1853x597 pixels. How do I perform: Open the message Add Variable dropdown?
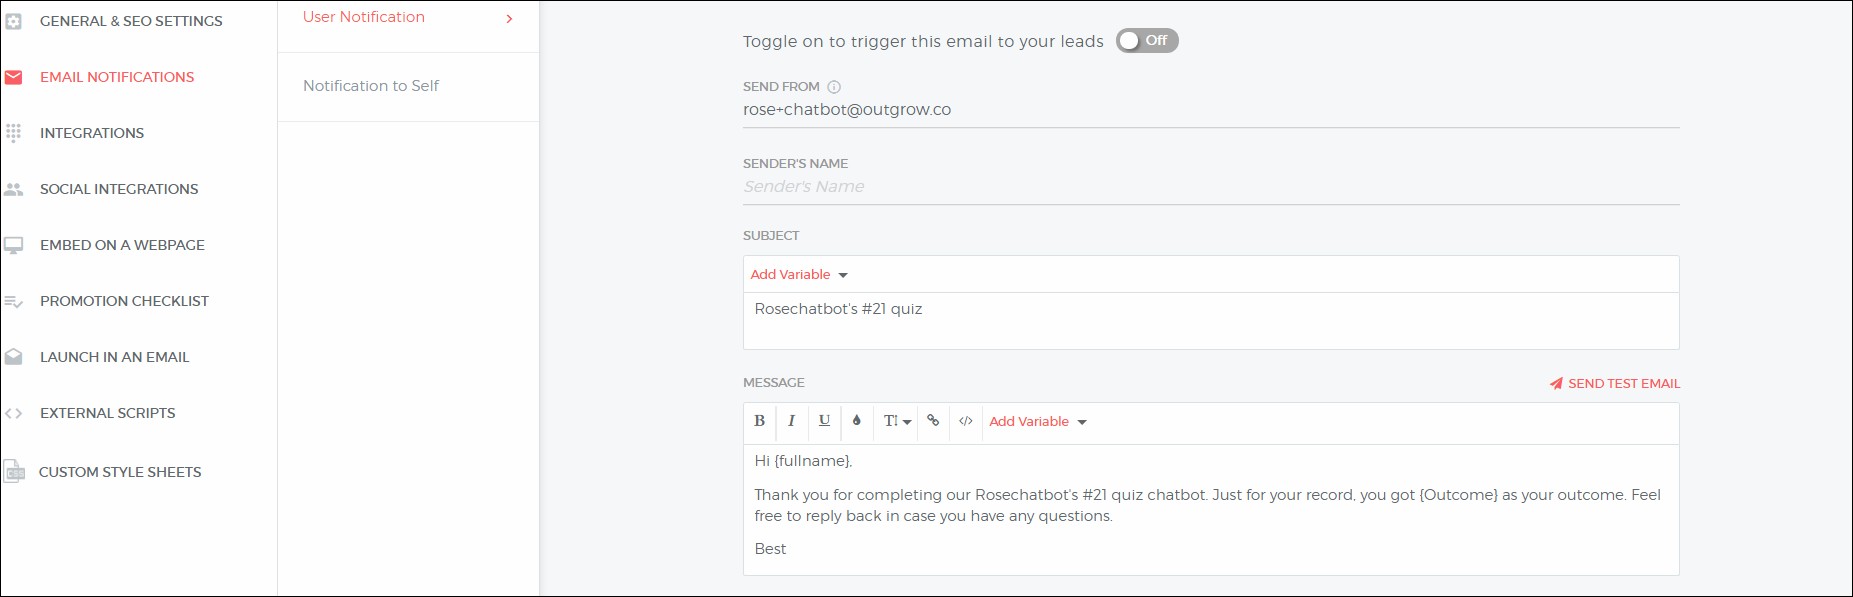coord(1038,422)
